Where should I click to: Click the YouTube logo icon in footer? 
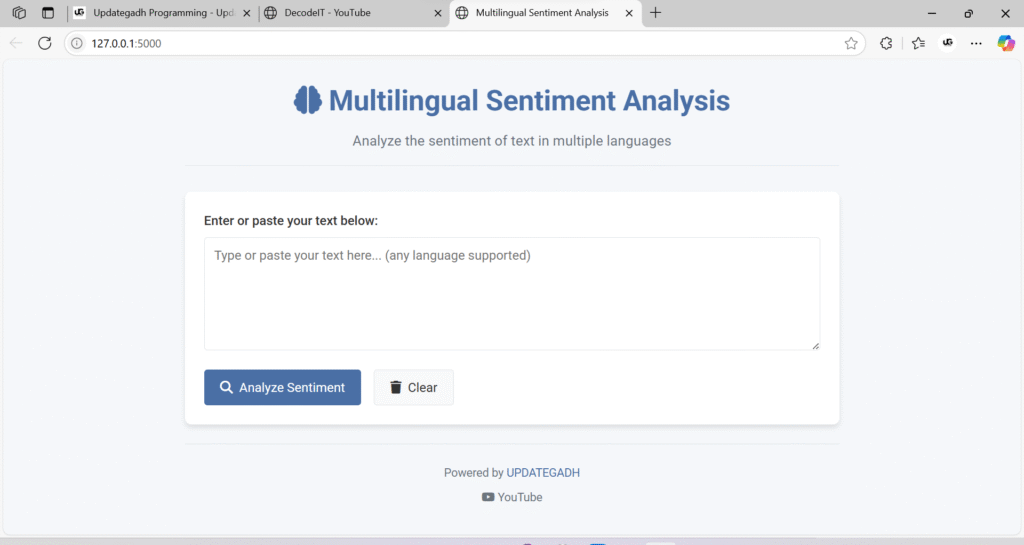[488, 497]
